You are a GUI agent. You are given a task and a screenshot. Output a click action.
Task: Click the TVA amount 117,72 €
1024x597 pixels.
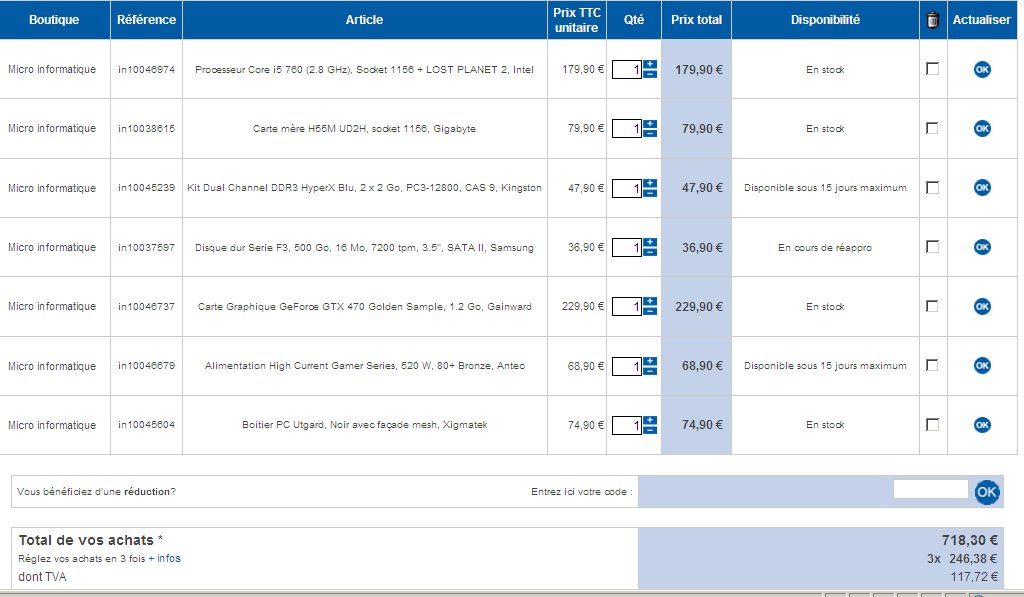[x=974, y=577]
